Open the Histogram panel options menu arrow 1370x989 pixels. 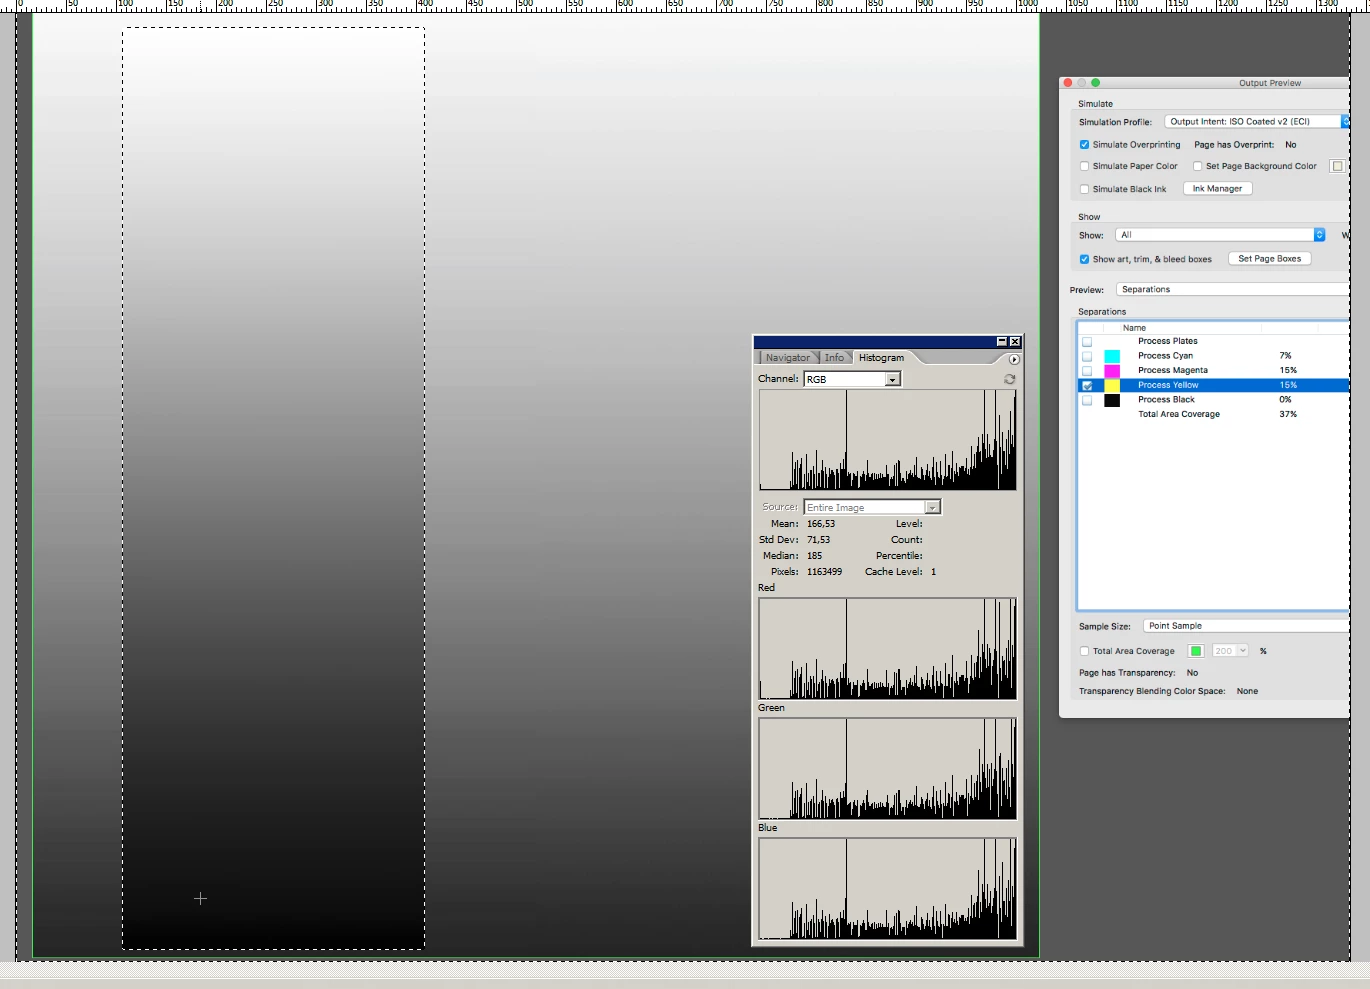click(x=1014, y=359)
